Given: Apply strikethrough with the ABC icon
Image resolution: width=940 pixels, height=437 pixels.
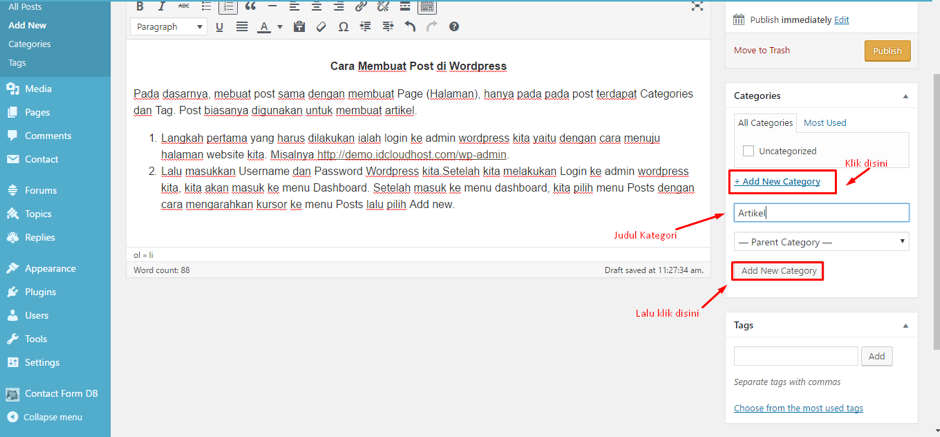Looking at the screenshot, I should coord(183,7).
